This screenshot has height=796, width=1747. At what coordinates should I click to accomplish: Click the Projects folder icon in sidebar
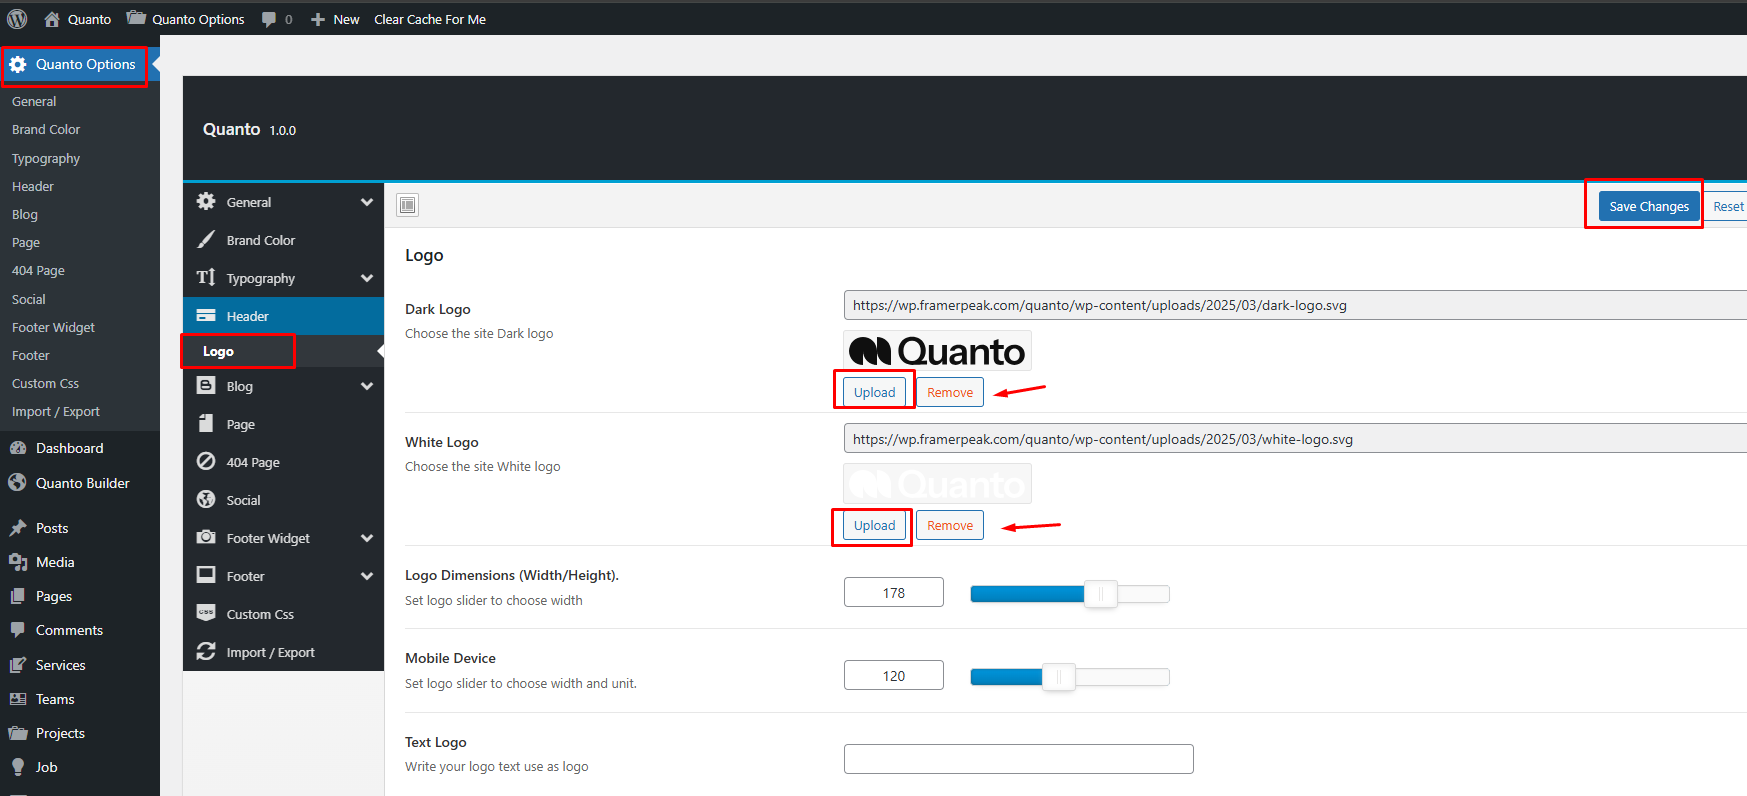click(x=18, y=733)
